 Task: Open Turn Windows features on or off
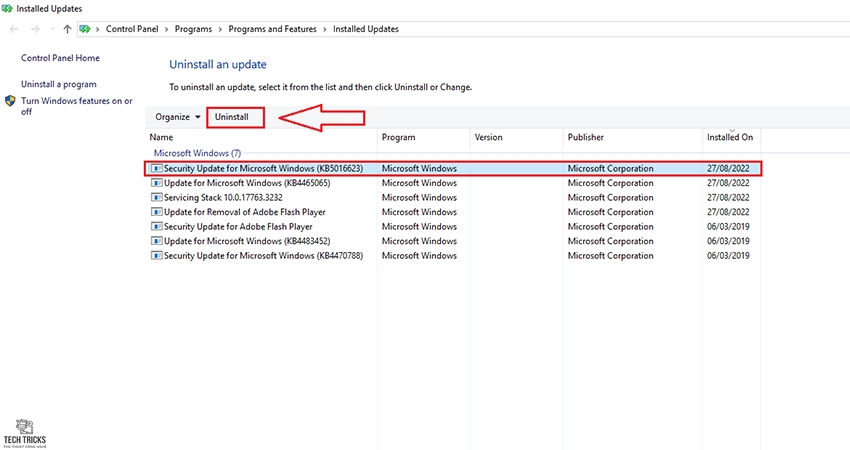76,106
